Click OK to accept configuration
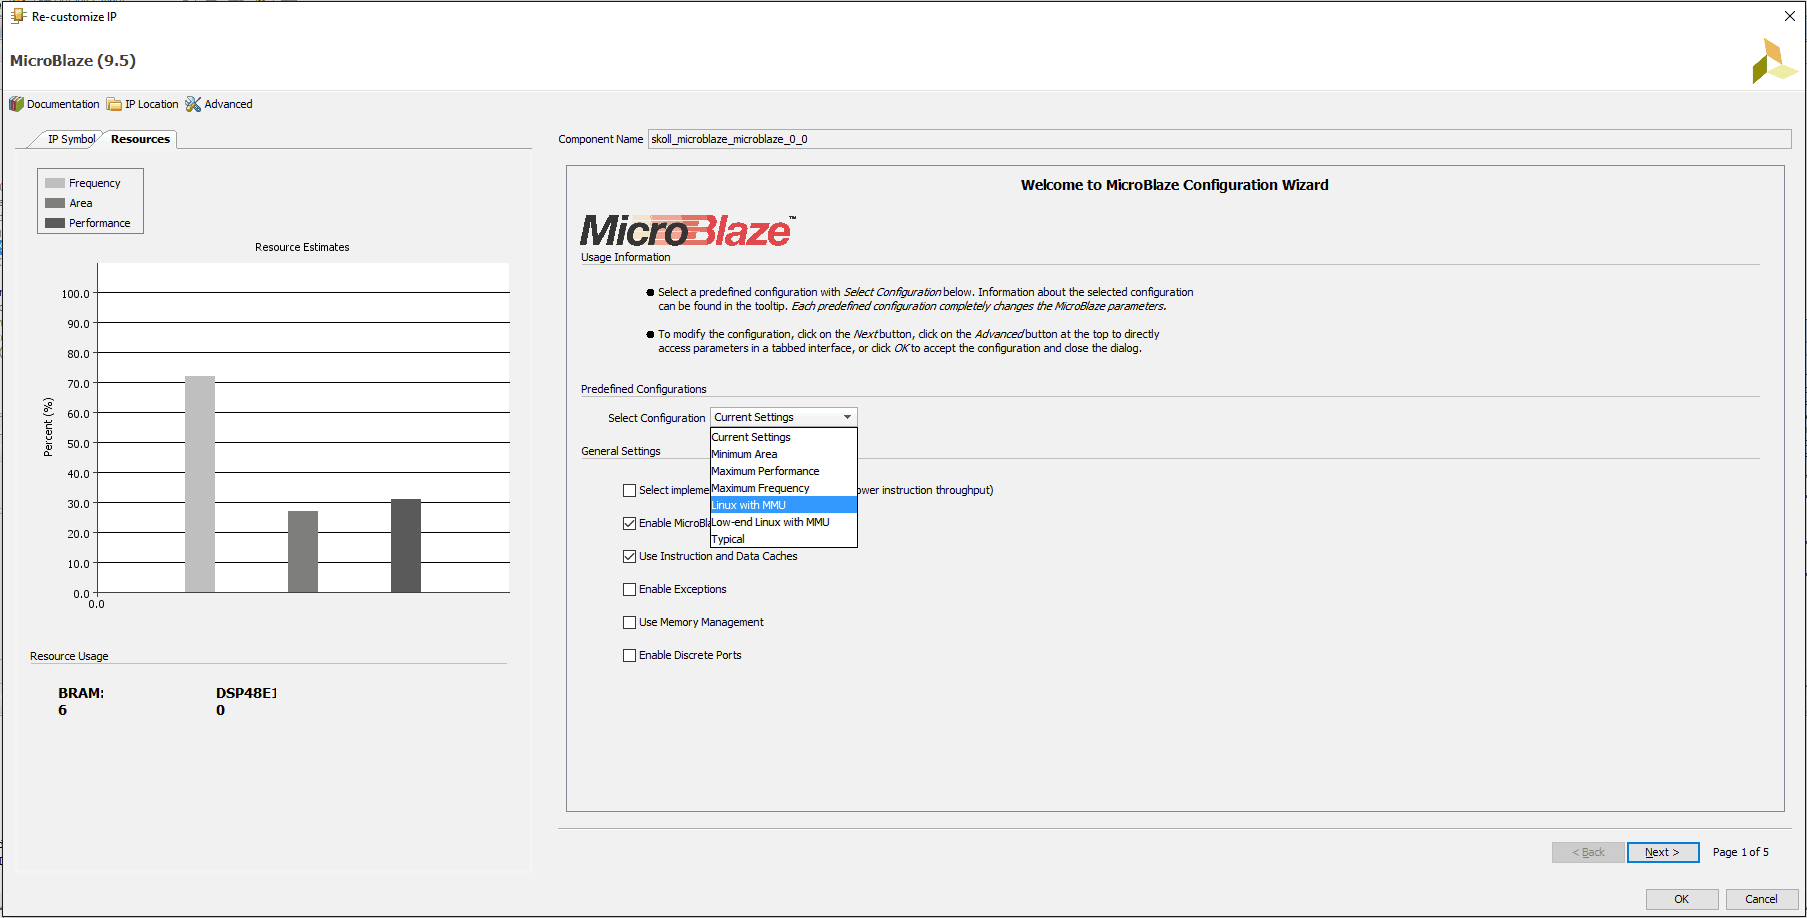Viewport: 1807px width, 918px height. point(1681,899)
